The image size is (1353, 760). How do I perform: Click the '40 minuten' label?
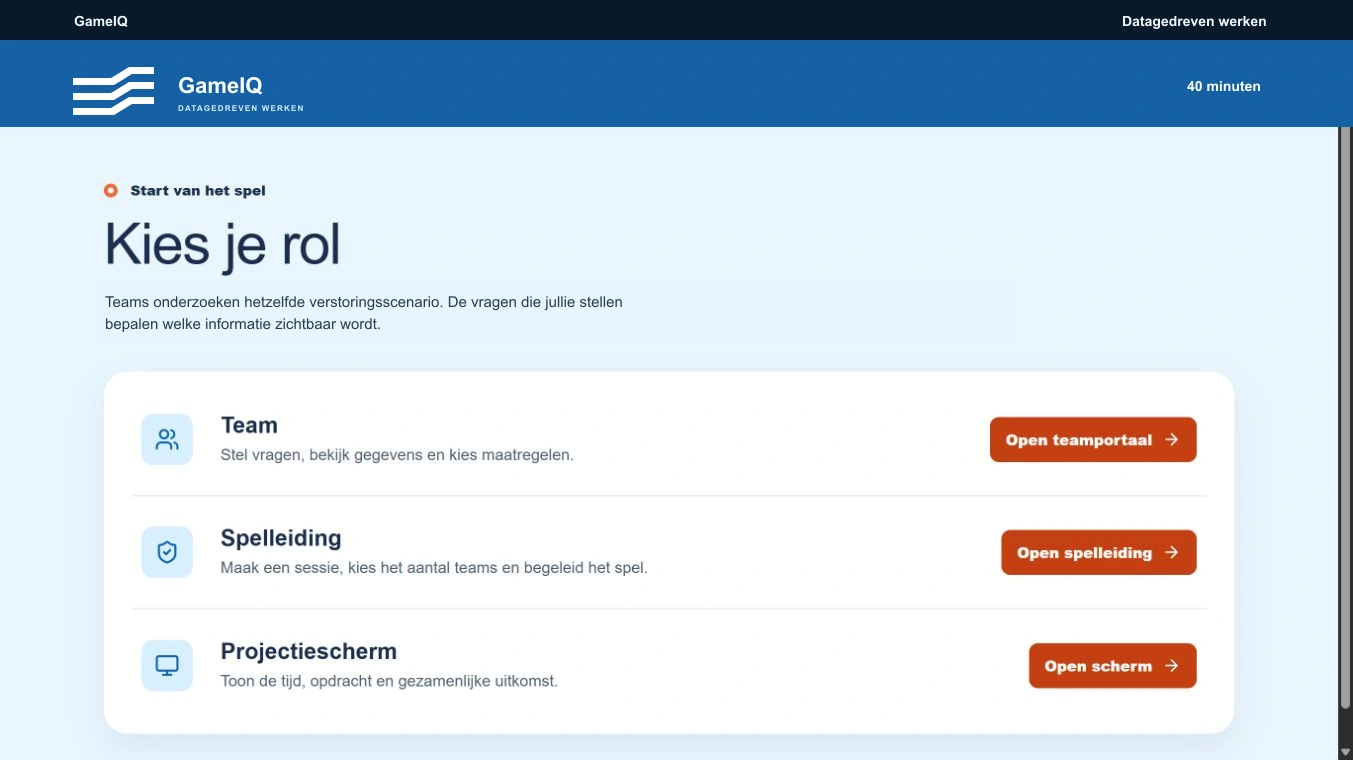(1224, 87)
